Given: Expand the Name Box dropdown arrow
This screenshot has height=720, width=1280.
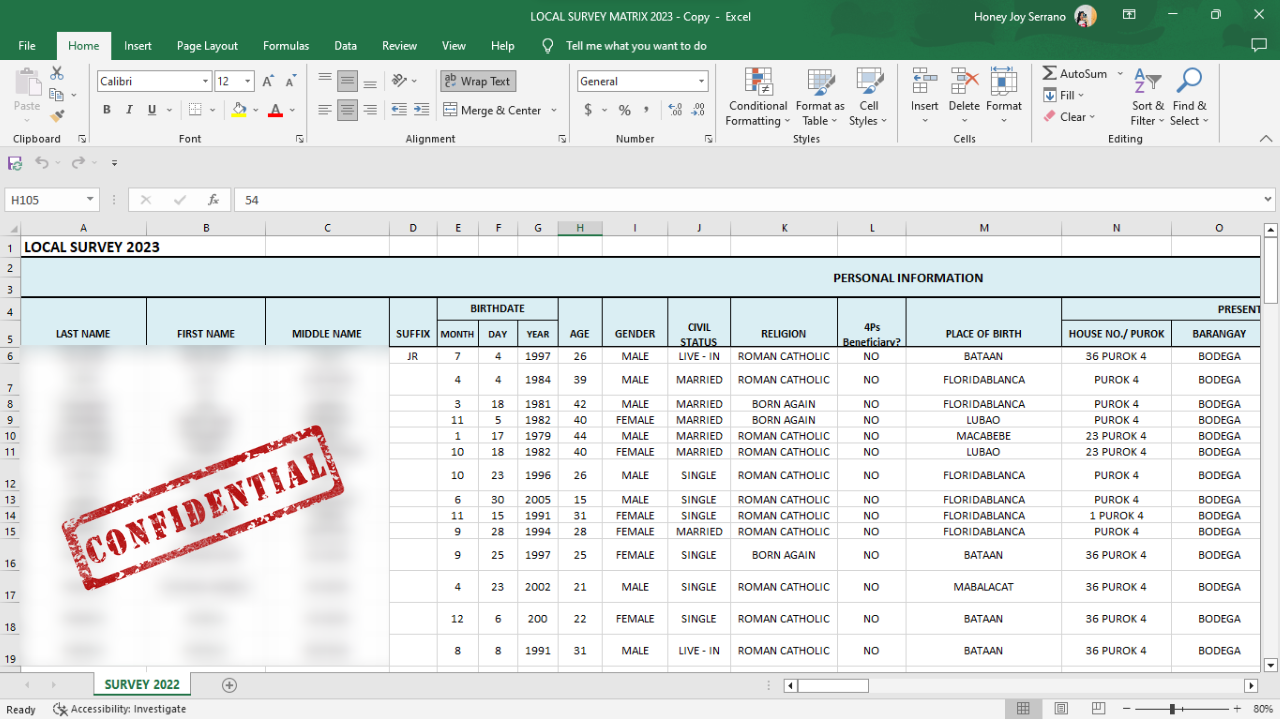Looking at the screenshot, I should coord(90,200).
